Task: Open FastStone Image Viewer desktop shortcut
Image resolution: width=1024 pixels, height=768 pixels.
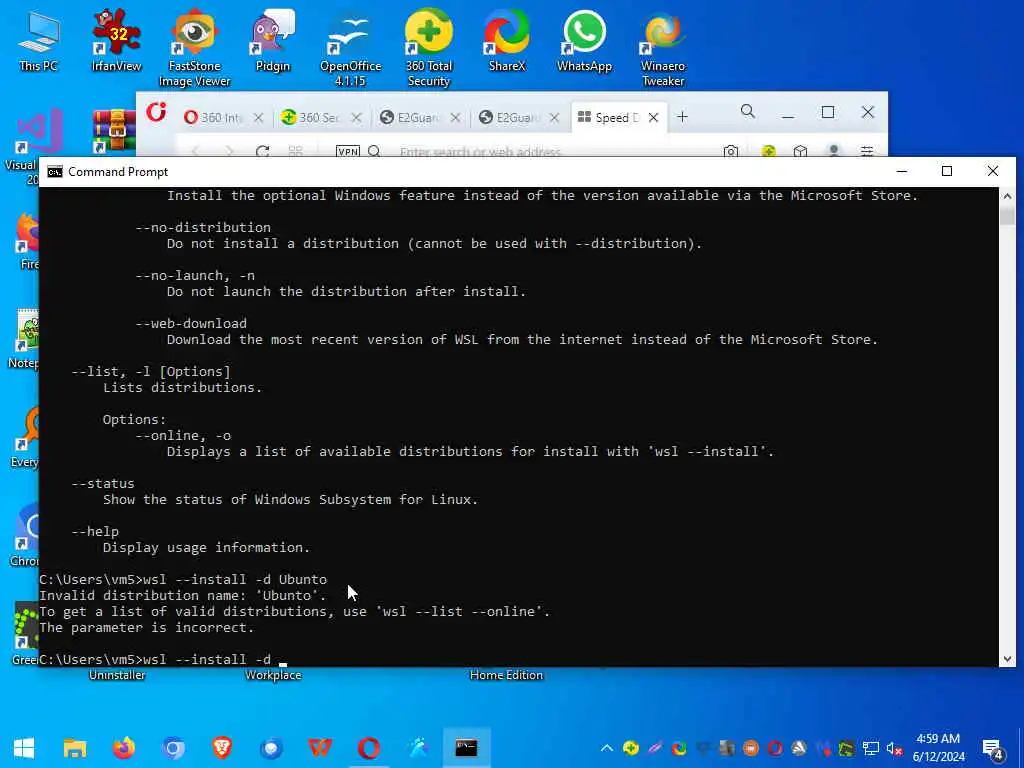Action: pos(195,47)
